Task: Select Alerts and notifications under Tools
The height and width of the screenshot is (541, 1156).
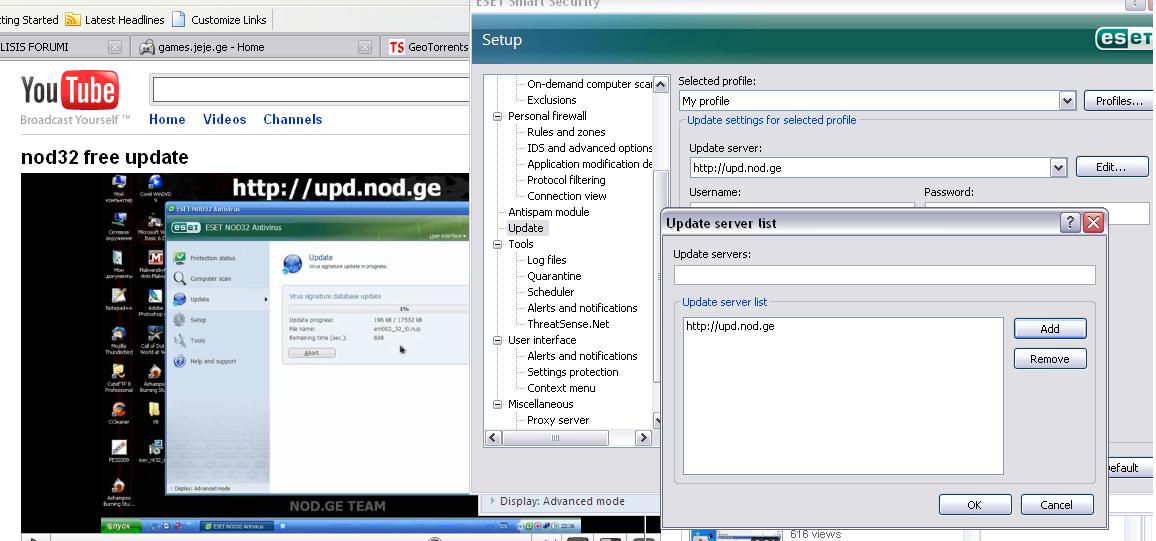Action: [582, 308]
